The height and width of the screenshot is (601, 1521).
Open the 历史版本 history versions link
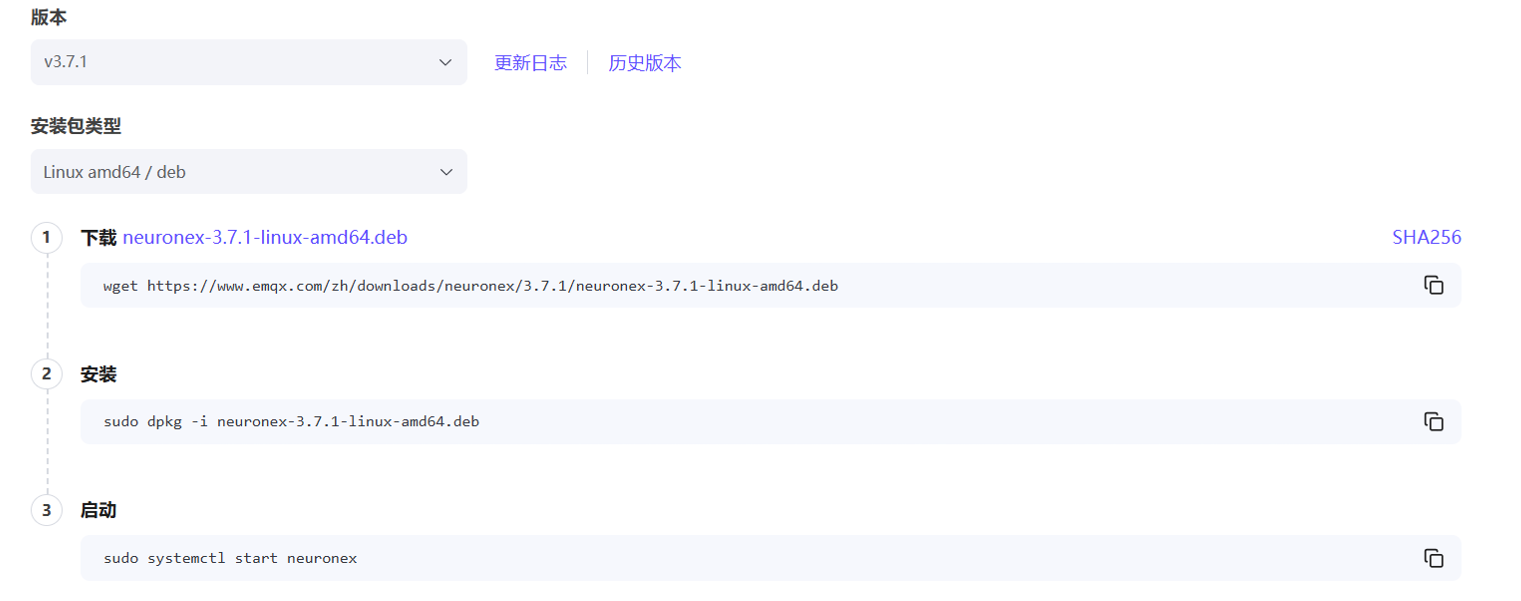645,63
